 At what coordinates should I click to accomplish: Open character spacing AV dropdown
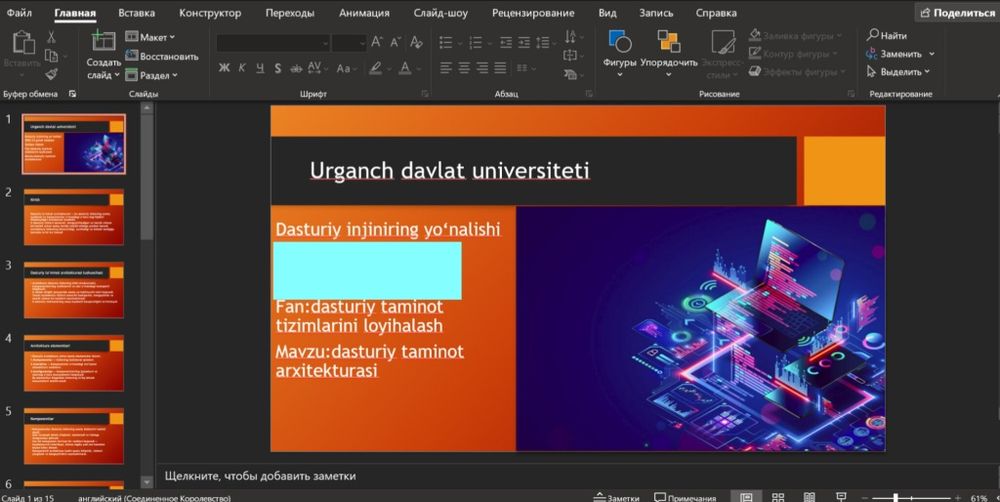point(317,68)
